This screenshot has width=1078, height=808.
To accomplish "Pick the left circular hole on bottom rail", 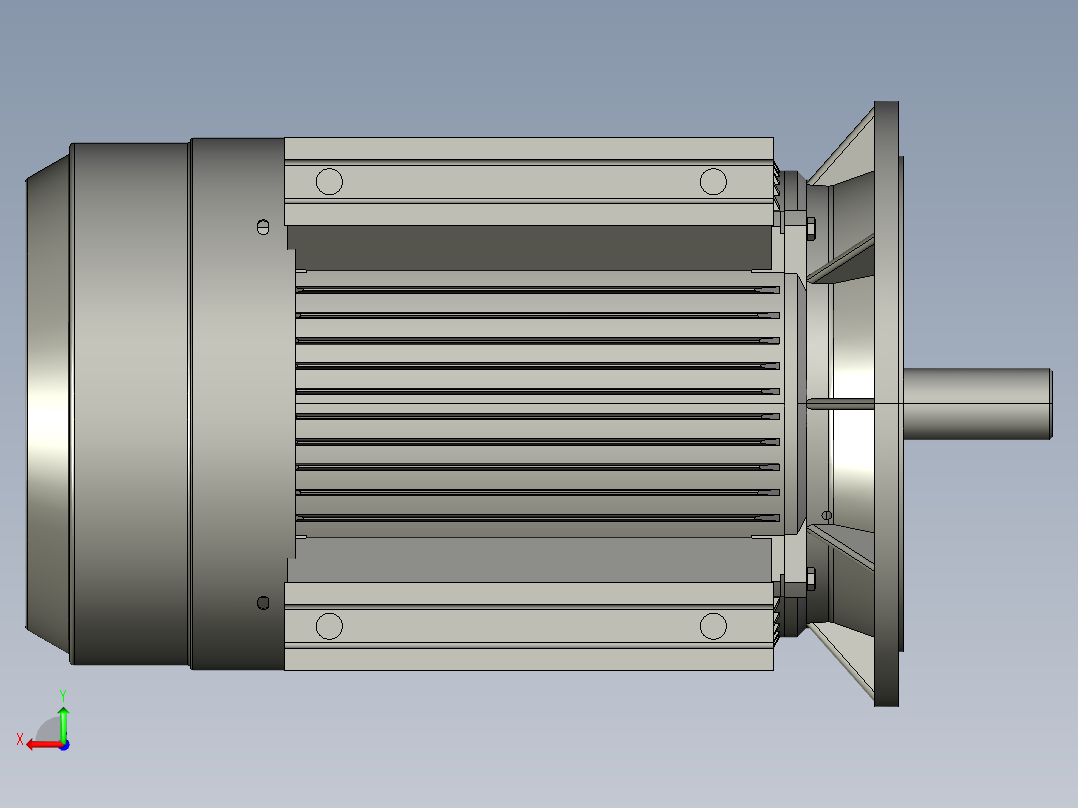I will click(x=329, y=626).
